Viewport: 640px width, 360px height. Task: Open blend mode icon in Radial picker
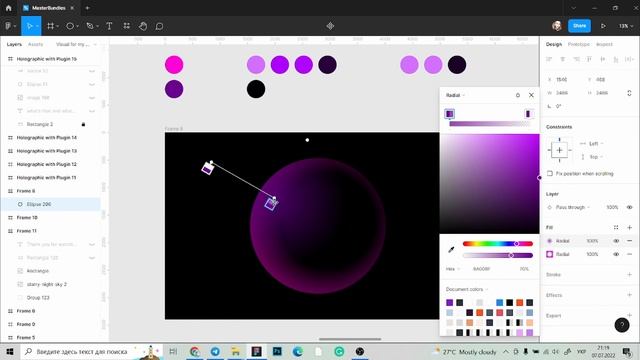(x=518, y=95)
